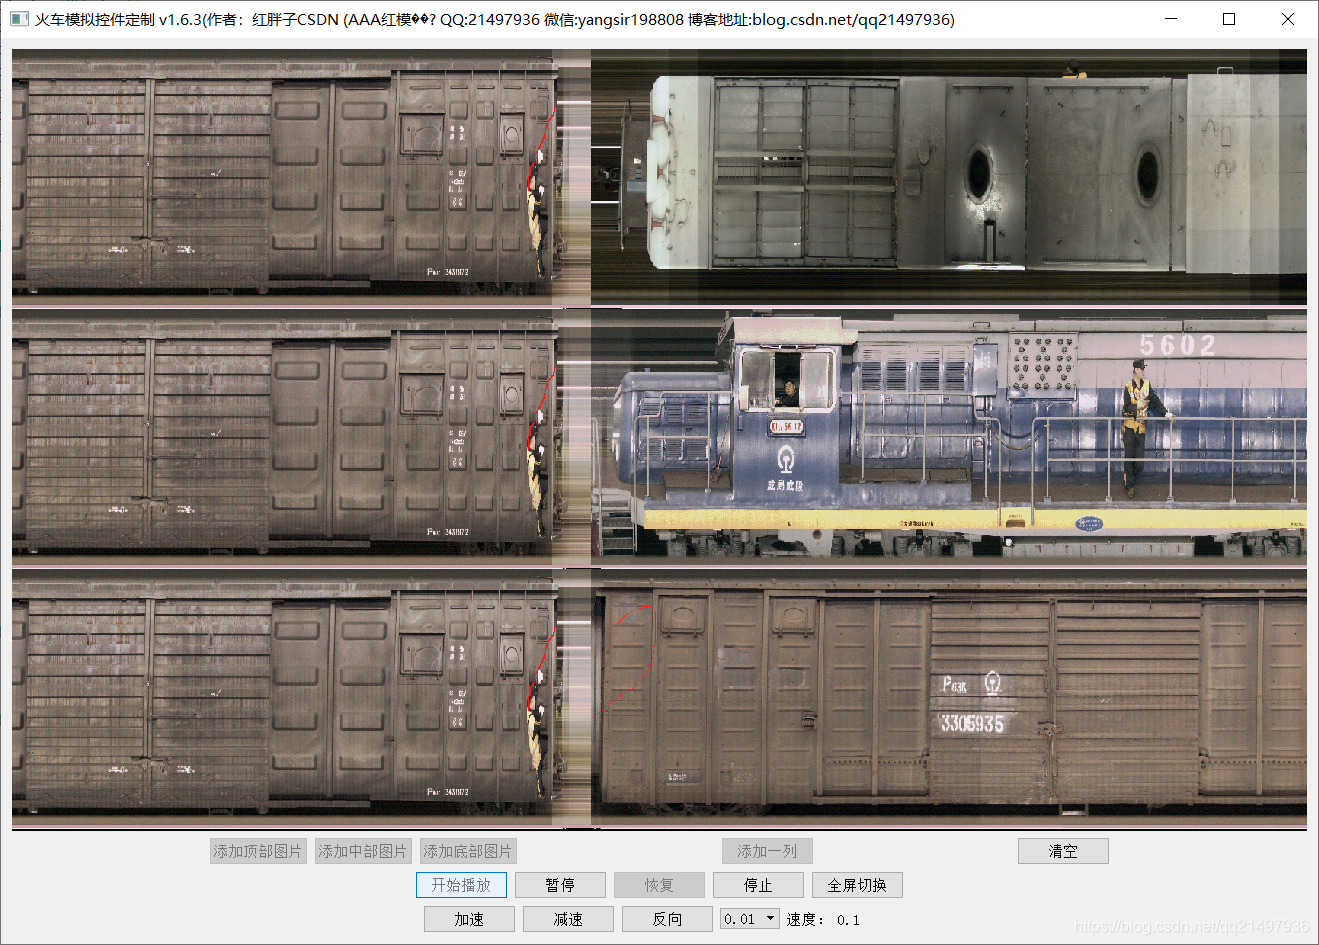
Task: Click the 添加顶部图片 button
Action: (257, 851)
